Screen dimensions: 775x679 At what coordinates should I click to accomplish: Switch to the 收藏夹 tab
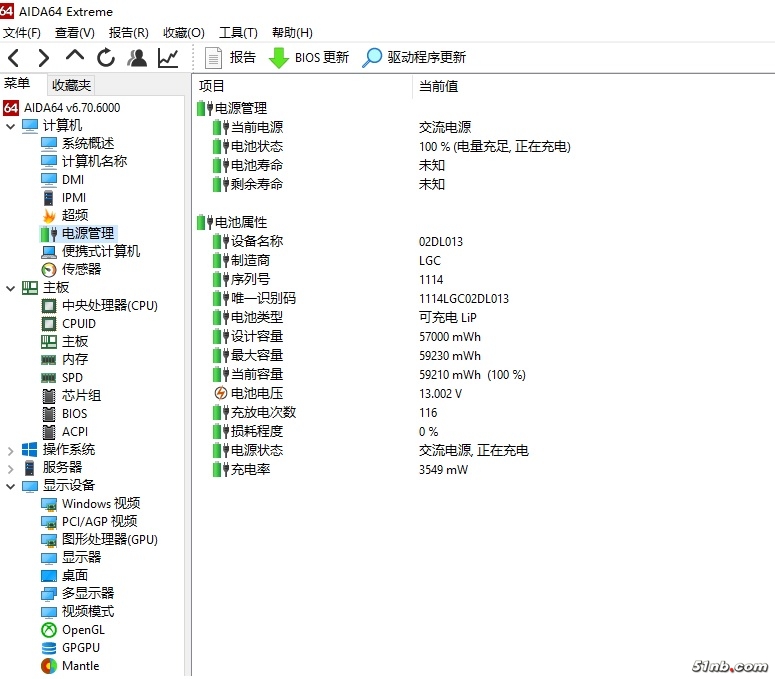coord(71,86)
